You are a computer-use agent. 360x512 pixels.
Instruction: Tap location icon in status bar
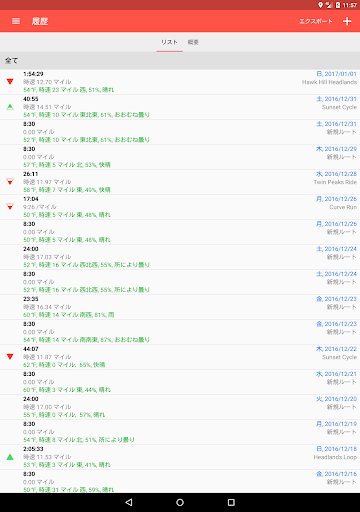click(x=320, y=5)
